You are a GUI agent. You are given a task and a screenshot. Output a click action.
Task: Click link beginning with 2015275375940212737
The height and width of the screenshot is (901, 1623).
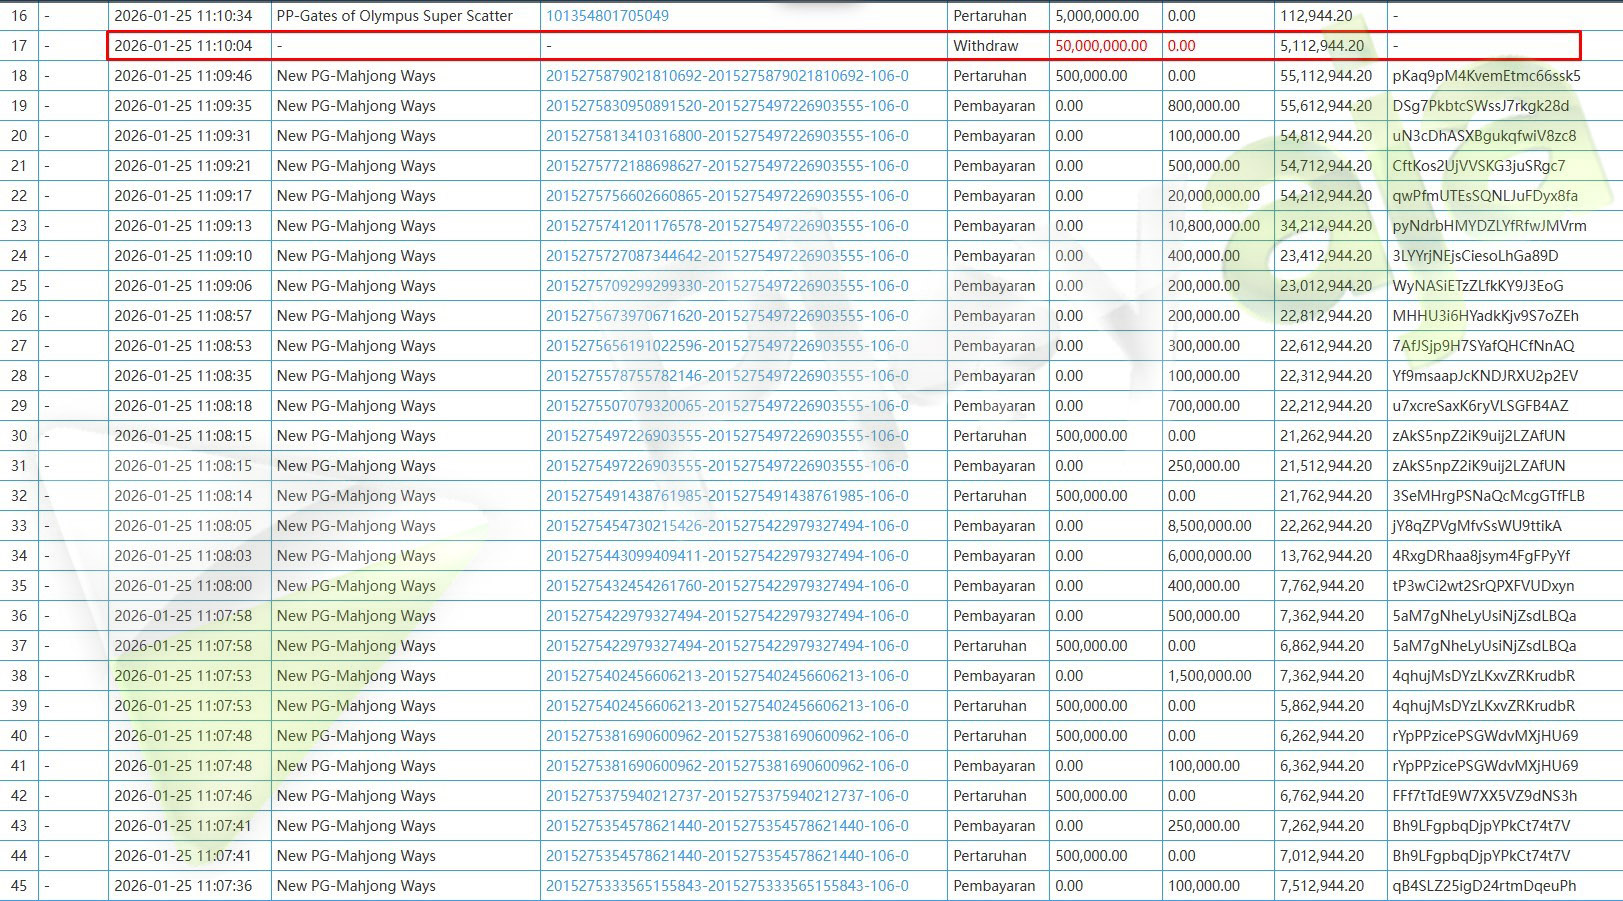point(727,796)
